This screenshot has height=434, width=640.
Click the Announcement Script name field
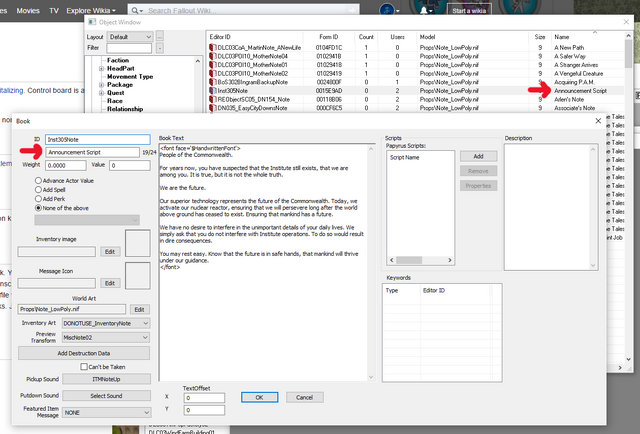pos(92,152)
